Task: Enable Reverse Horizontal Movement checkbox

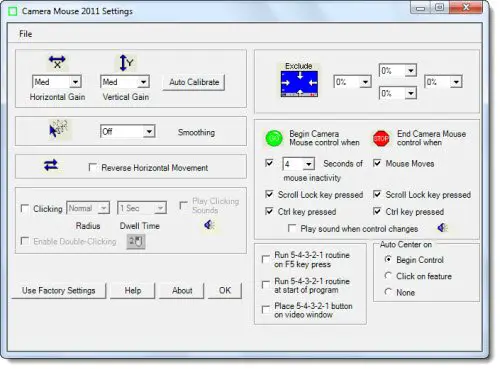Action: tap(93, 167)
